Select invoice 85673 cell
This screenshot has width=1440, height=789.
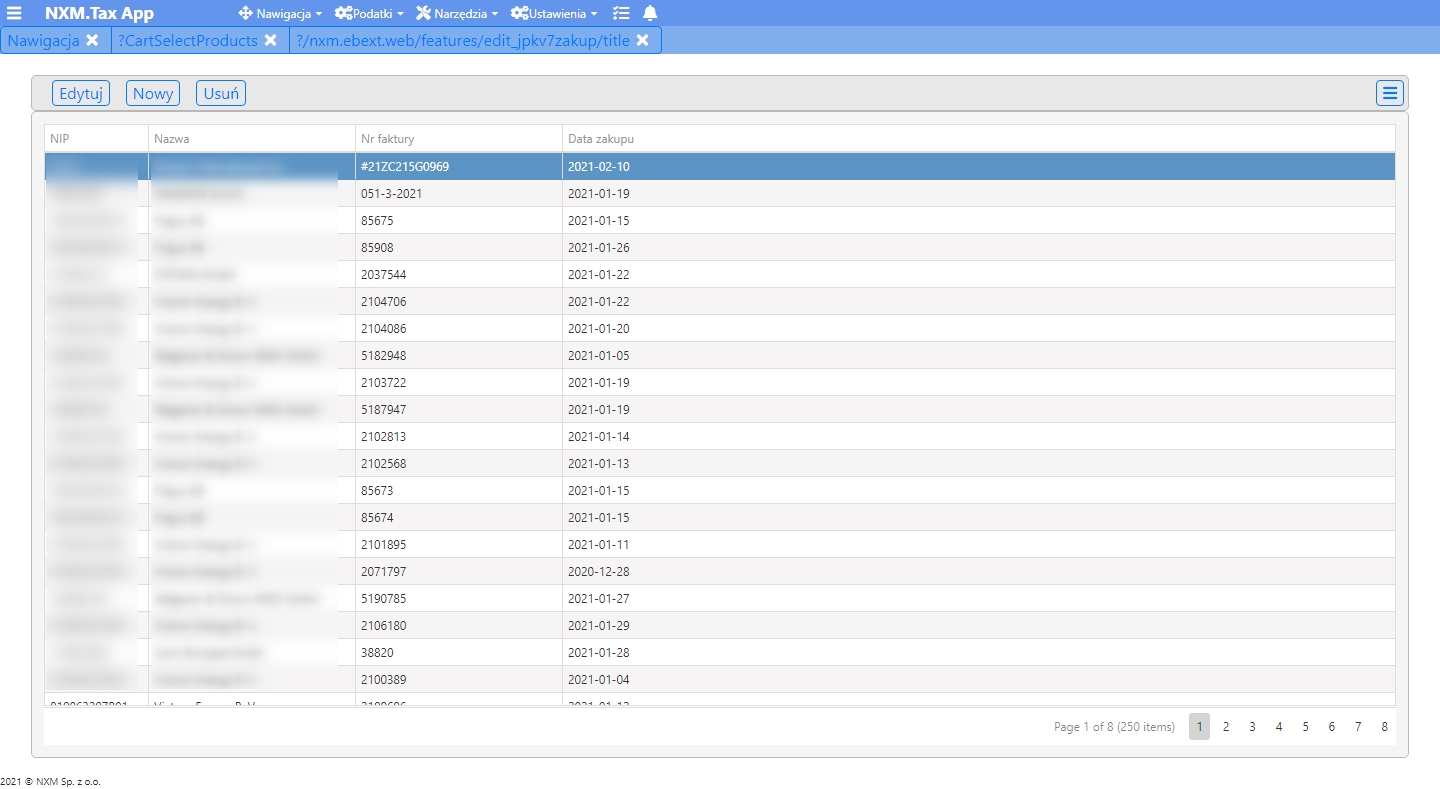point(459,491)
